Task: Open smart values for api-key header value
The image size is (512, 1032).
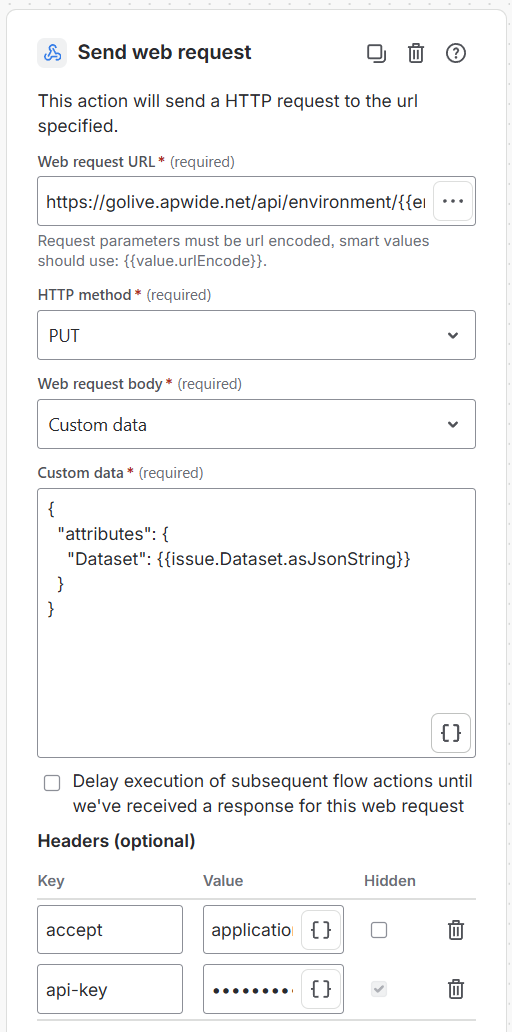Action: coord(320,989)
